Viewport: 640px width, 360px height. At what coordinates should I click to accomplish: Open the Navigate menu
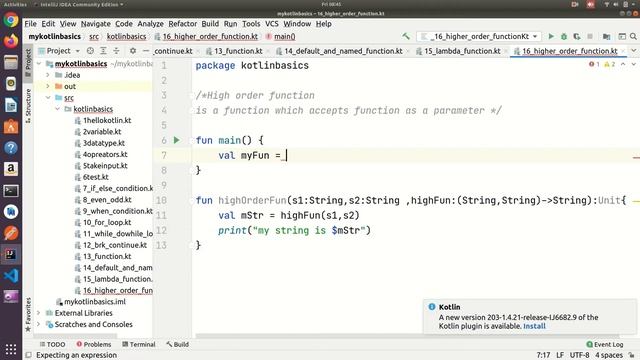(x=96, y=24)
